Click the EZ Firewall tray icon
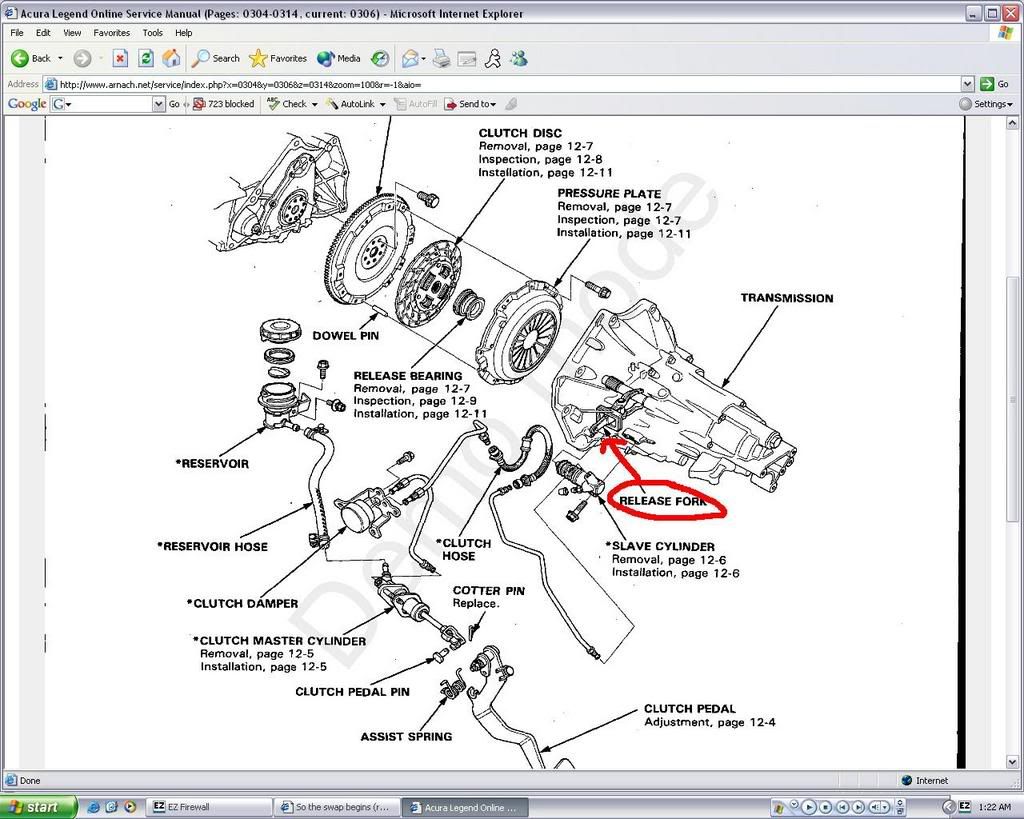This screenshot has width=1024, height=819. pyautogui.click(x=965, y=807)
